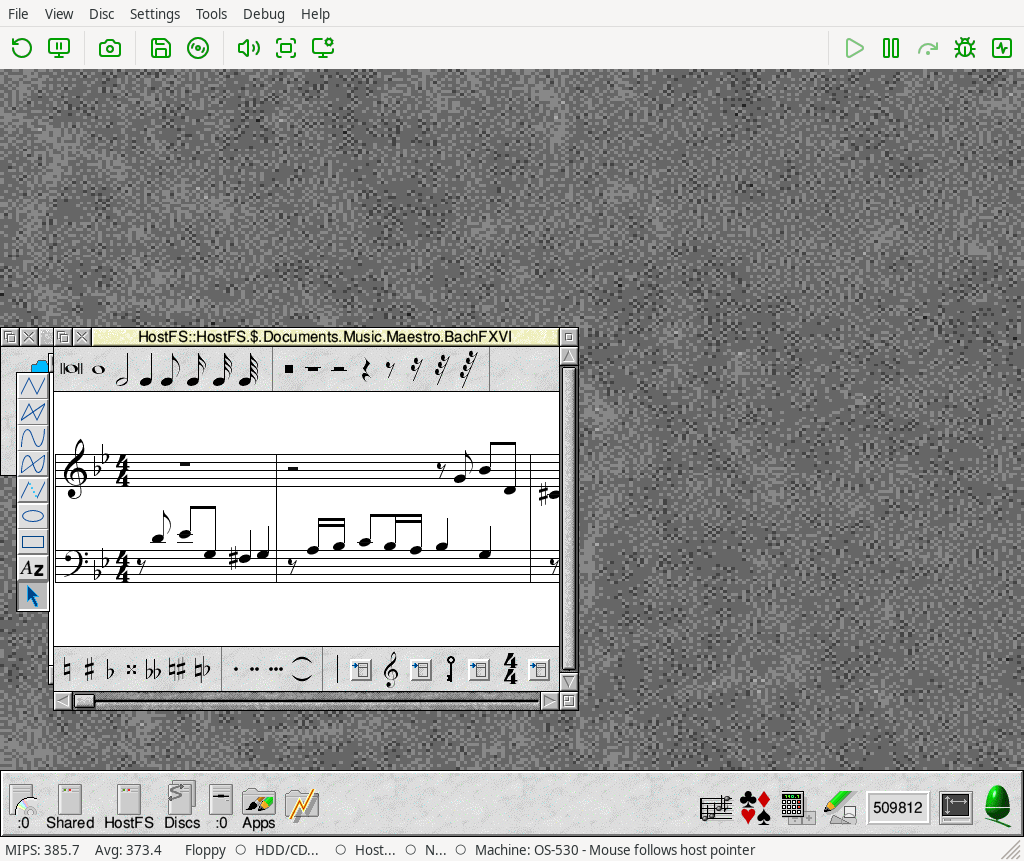Pick the double sharp (x) accidental

click(131, 670)
